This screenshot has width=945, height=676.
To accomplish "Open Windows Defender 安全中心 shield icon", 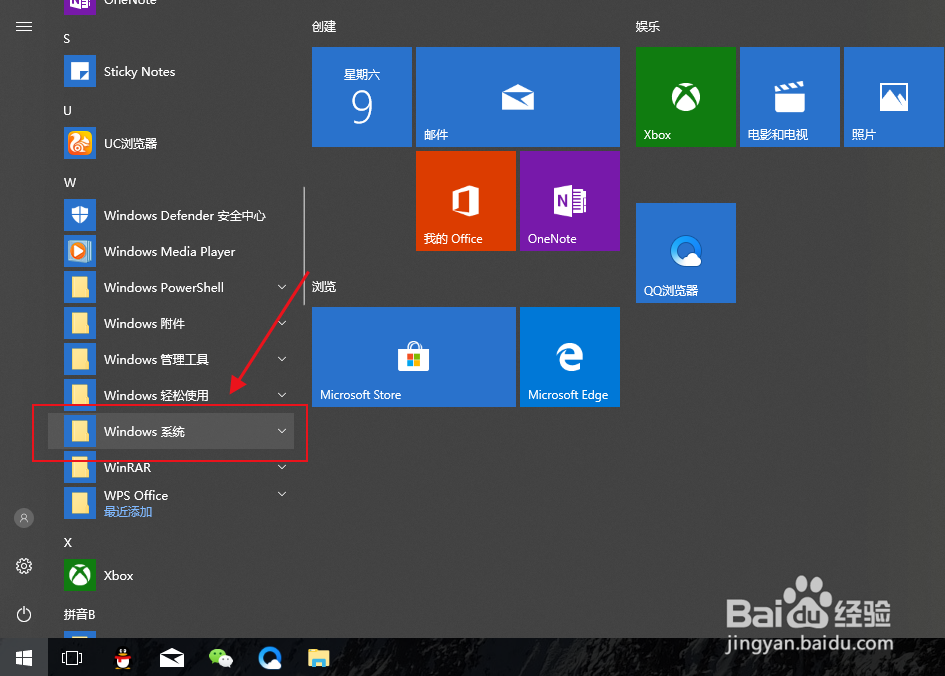I will 80,215.
